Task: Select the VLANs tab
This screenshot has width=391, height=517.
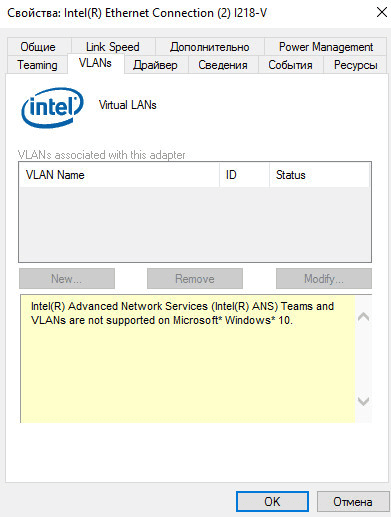Action: click(x=95, y=63)
